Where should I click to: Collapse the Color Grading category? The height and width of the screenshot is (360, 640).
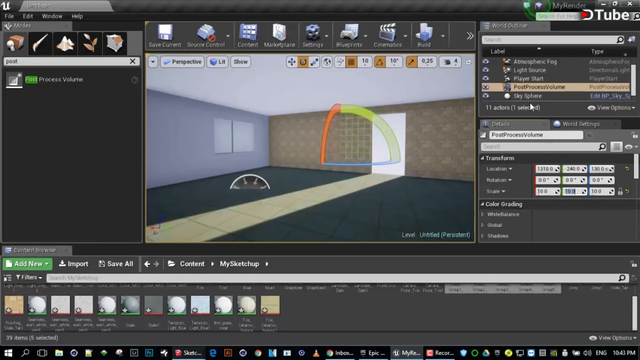pyautogui.click(x=482, y=204)
